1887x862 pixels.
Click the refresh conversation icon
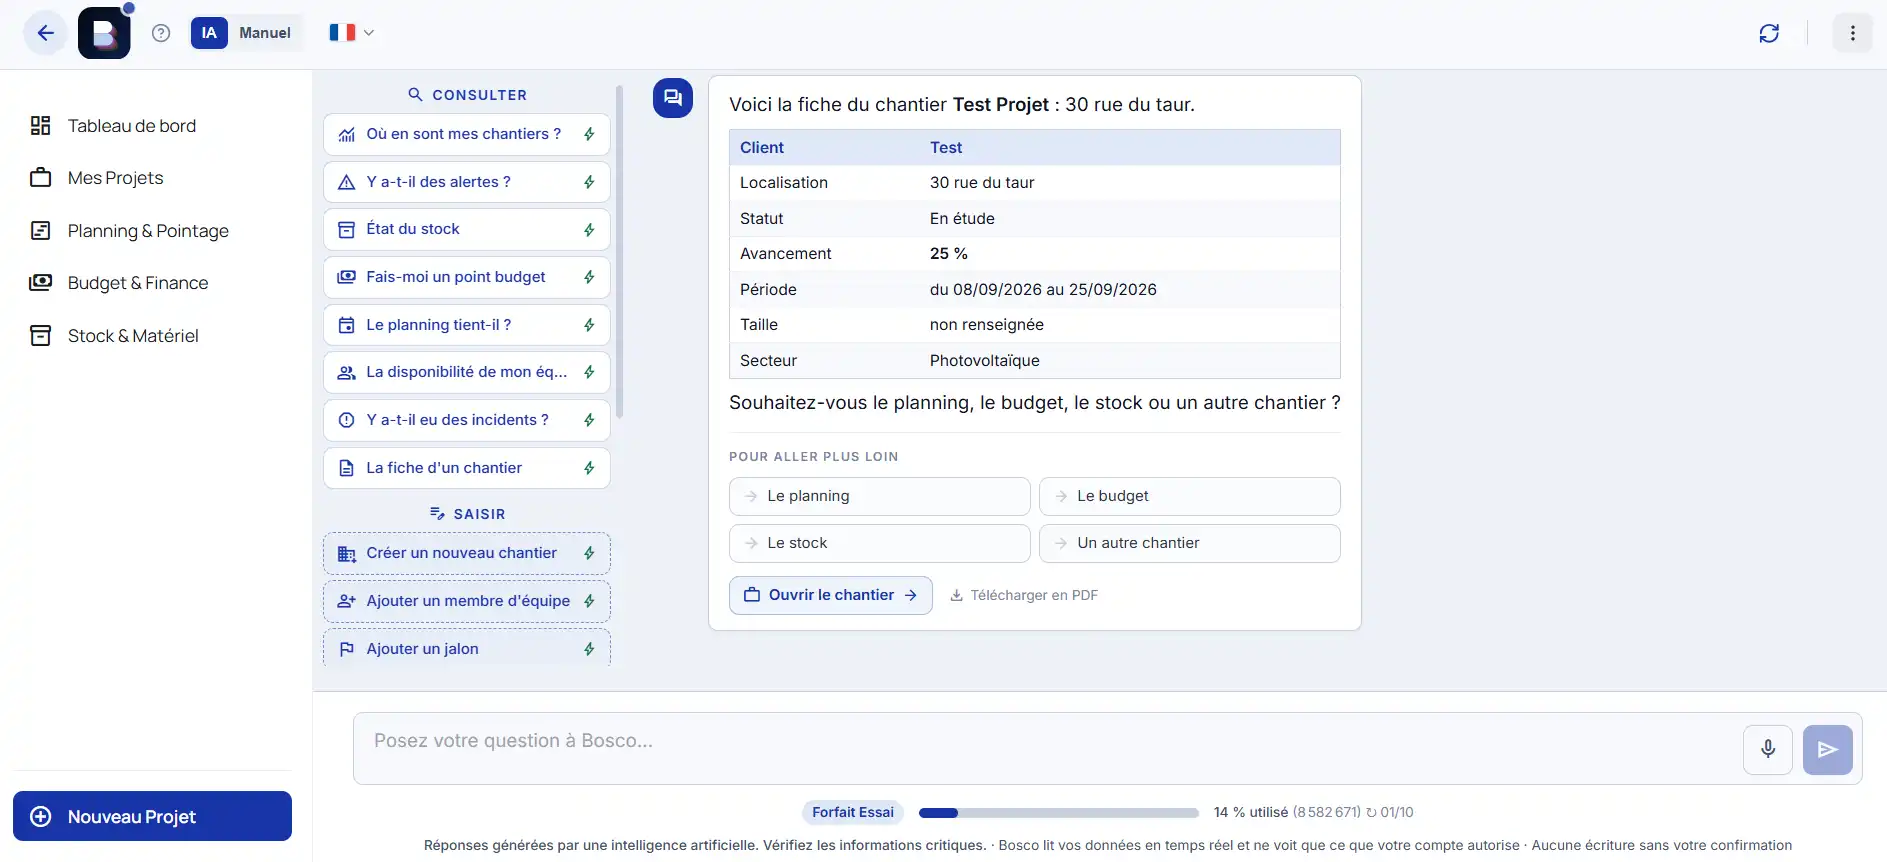tap(1769, 33)
